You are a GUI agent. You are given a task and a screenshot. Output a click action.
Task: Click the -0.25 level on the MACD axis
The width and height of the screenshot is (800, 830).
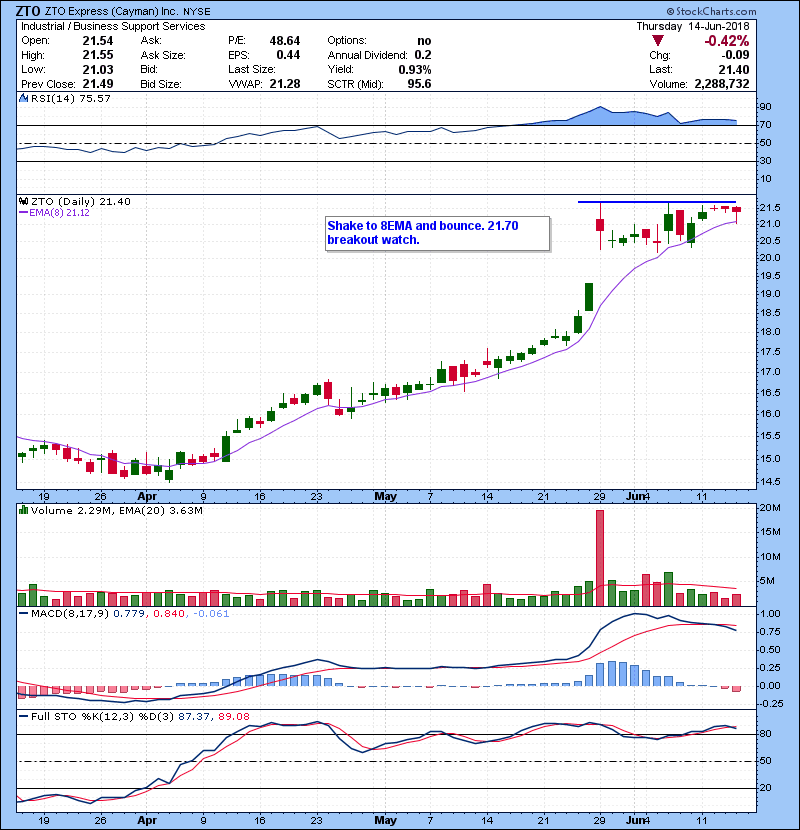click(770, 703)
